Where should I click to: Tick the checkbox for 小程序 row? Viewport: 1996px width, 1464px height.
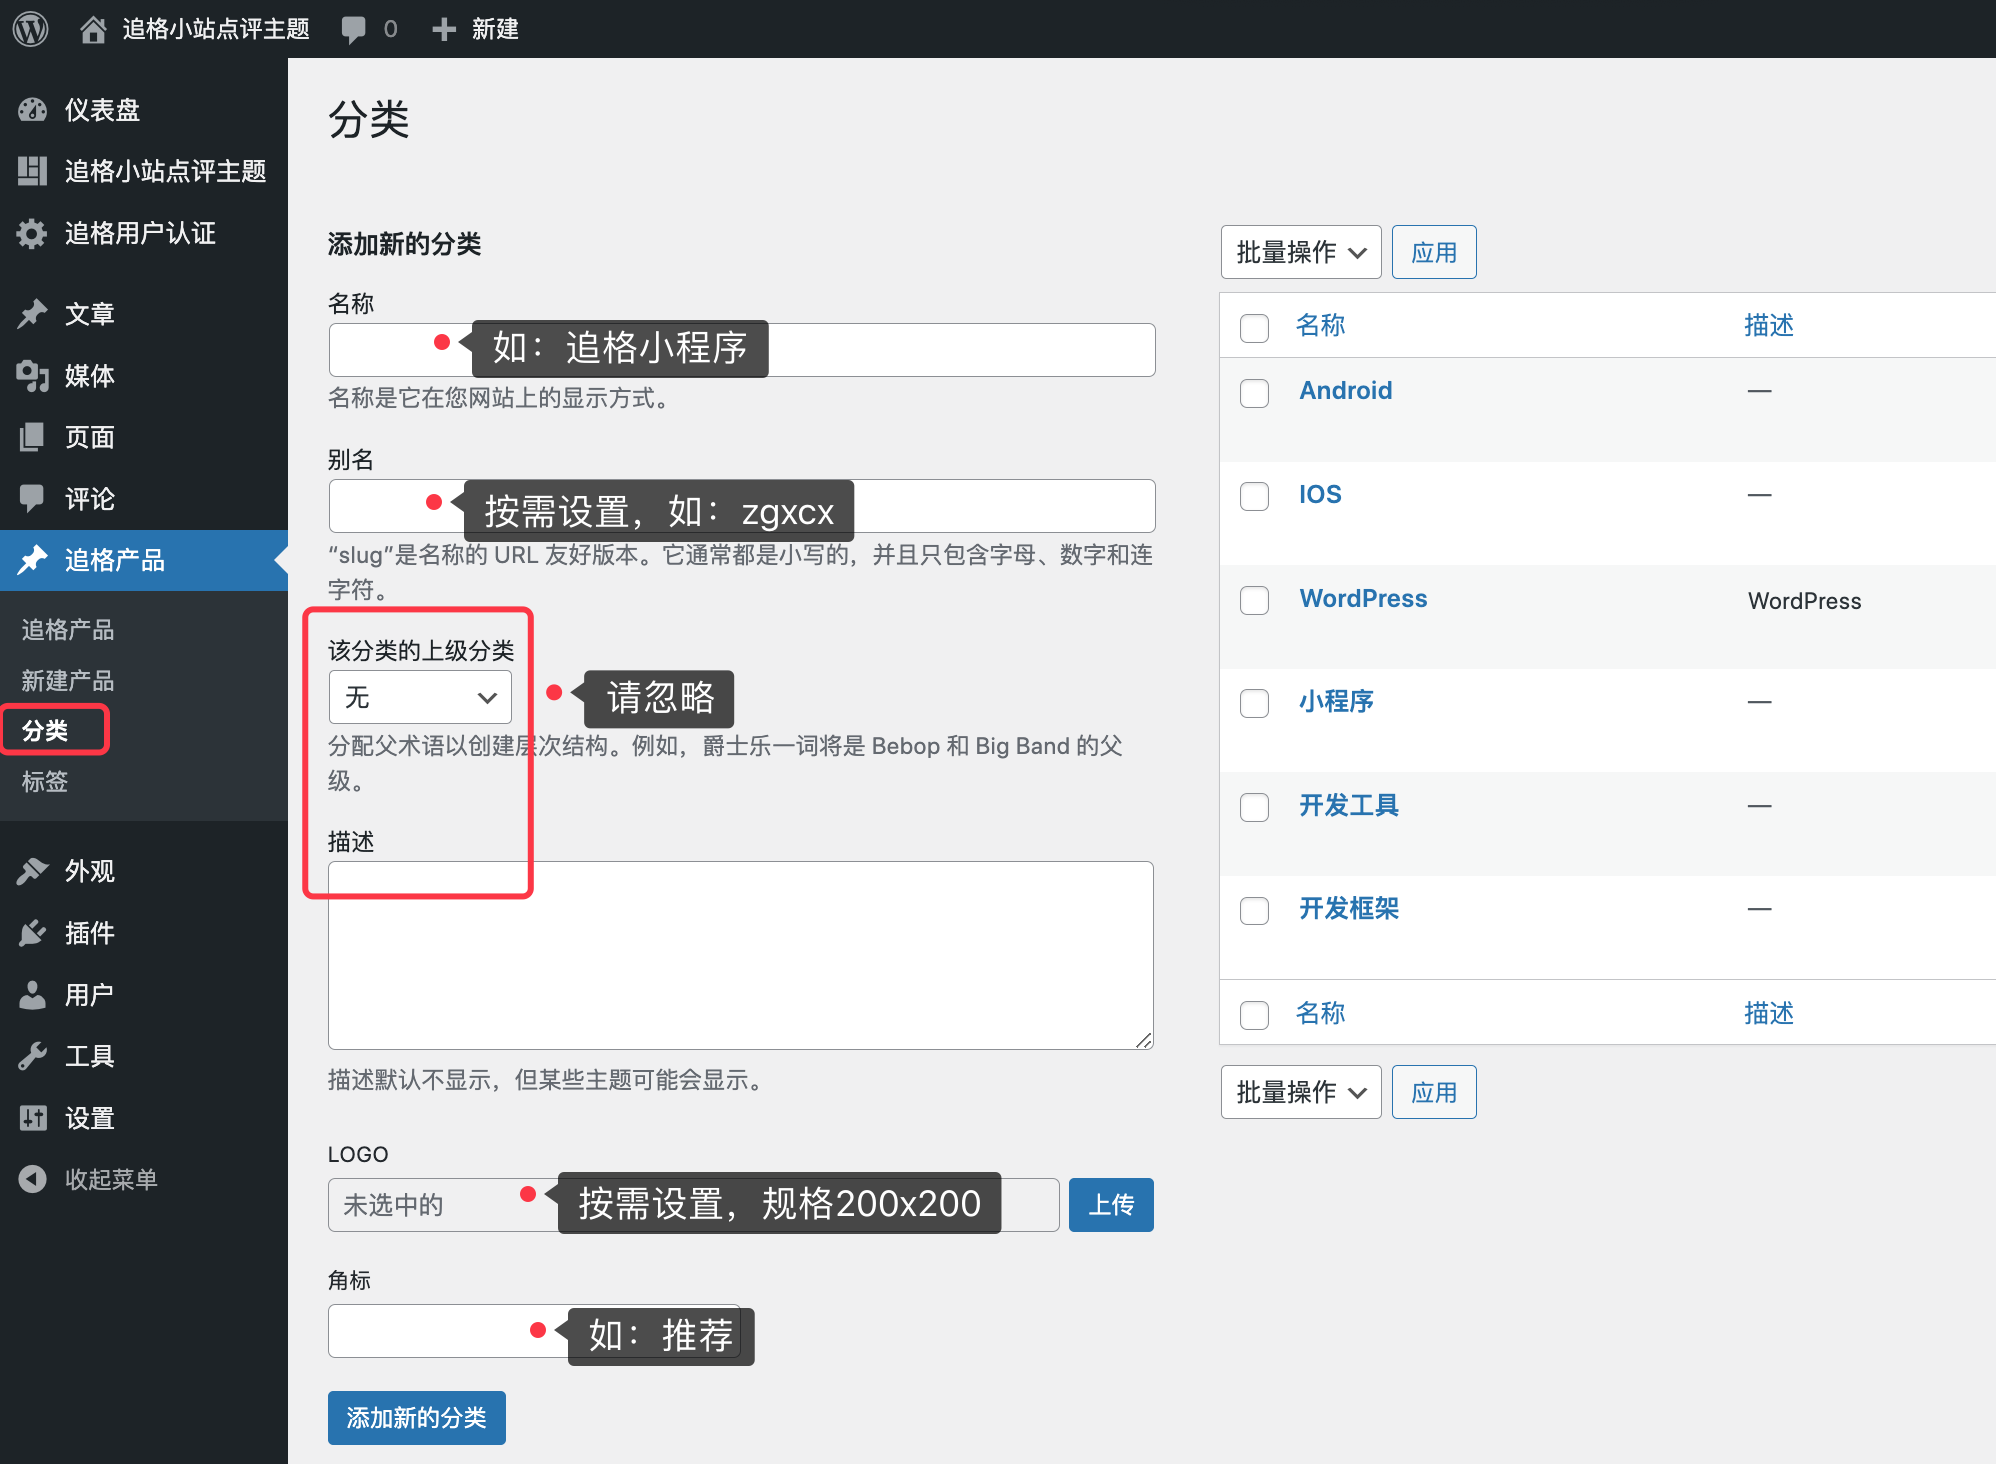pyautogui.click(x=1254, y=703)
